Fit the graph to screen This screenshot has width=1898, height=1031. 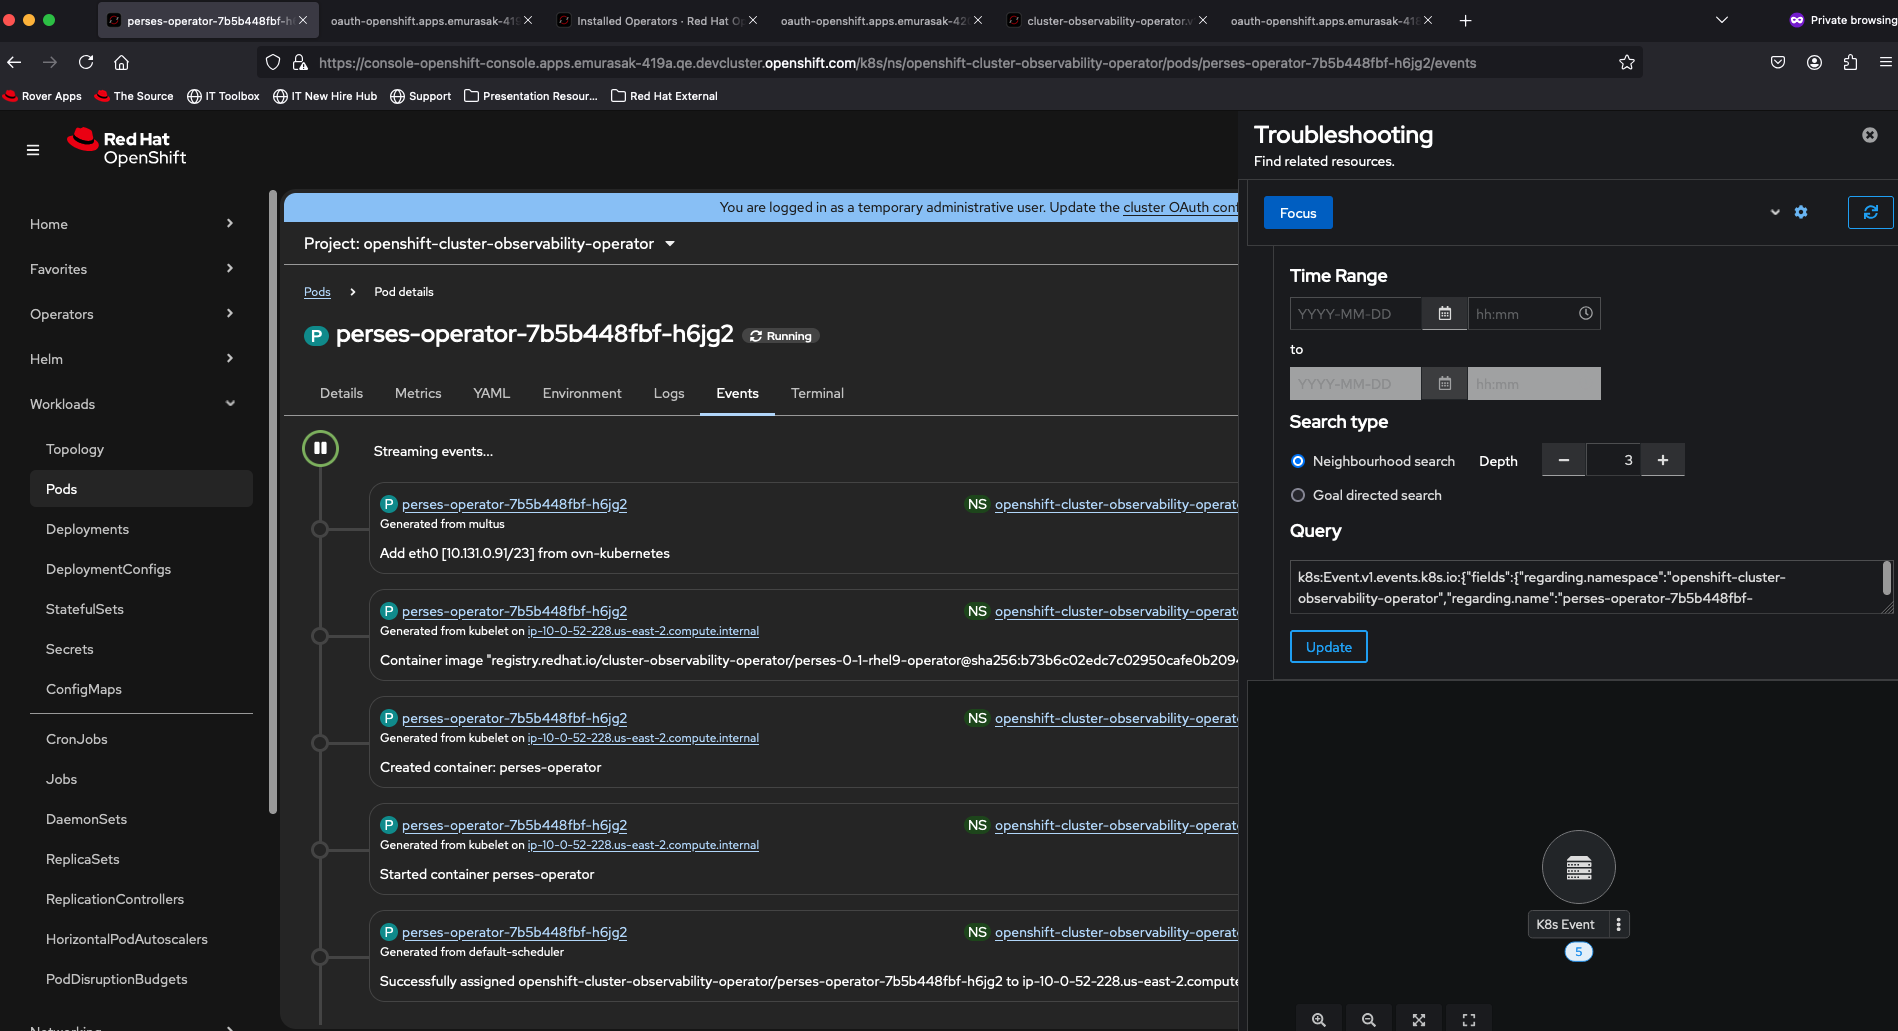point(1419,1019)
